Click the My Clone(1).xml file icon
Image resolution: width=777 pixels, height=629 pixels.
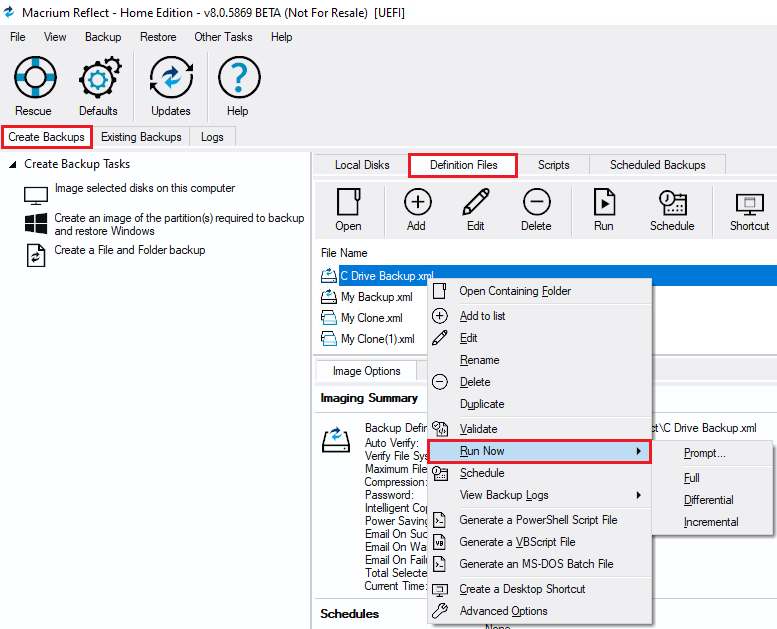(329, 339)
